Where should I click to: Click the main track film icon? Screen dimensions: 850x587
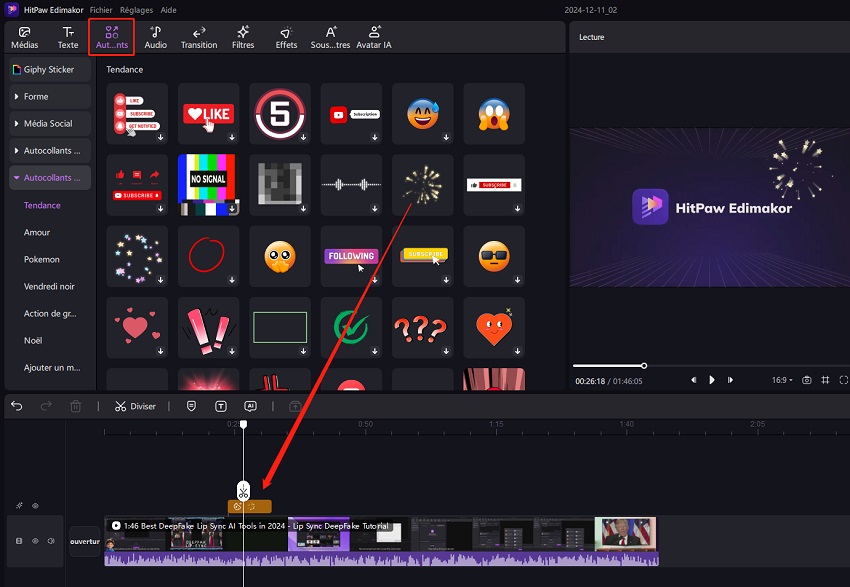(19, 541)
